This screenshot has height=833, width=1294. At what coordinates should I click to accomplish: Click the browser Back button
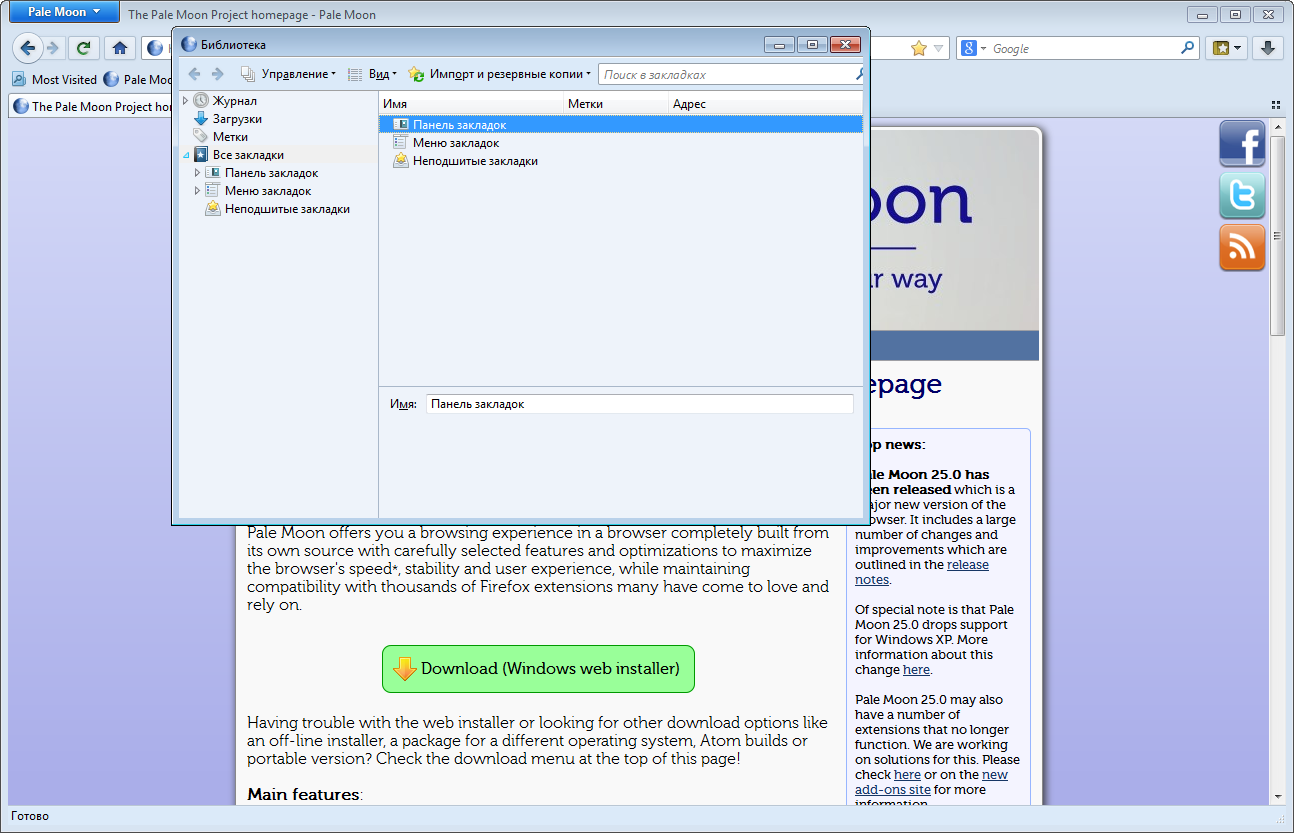28,47
